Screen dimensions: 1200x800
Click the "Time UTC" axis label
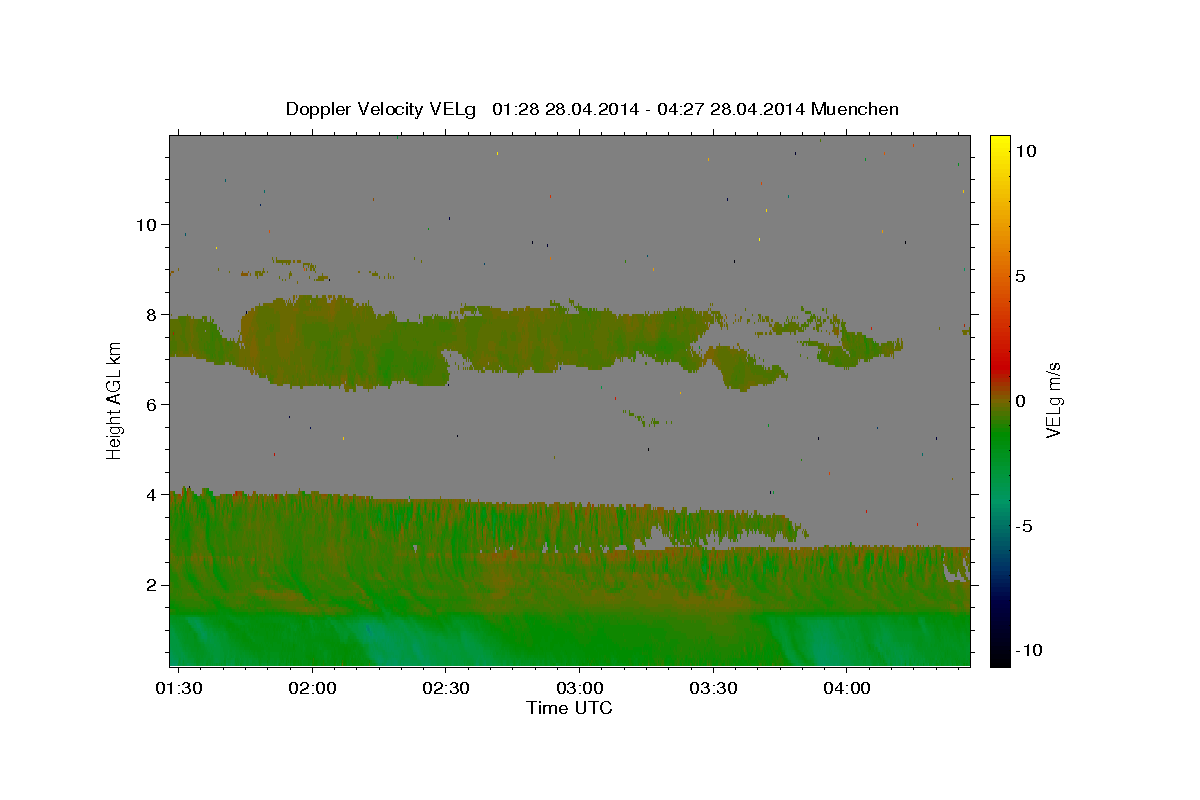(x=569, y=708)
